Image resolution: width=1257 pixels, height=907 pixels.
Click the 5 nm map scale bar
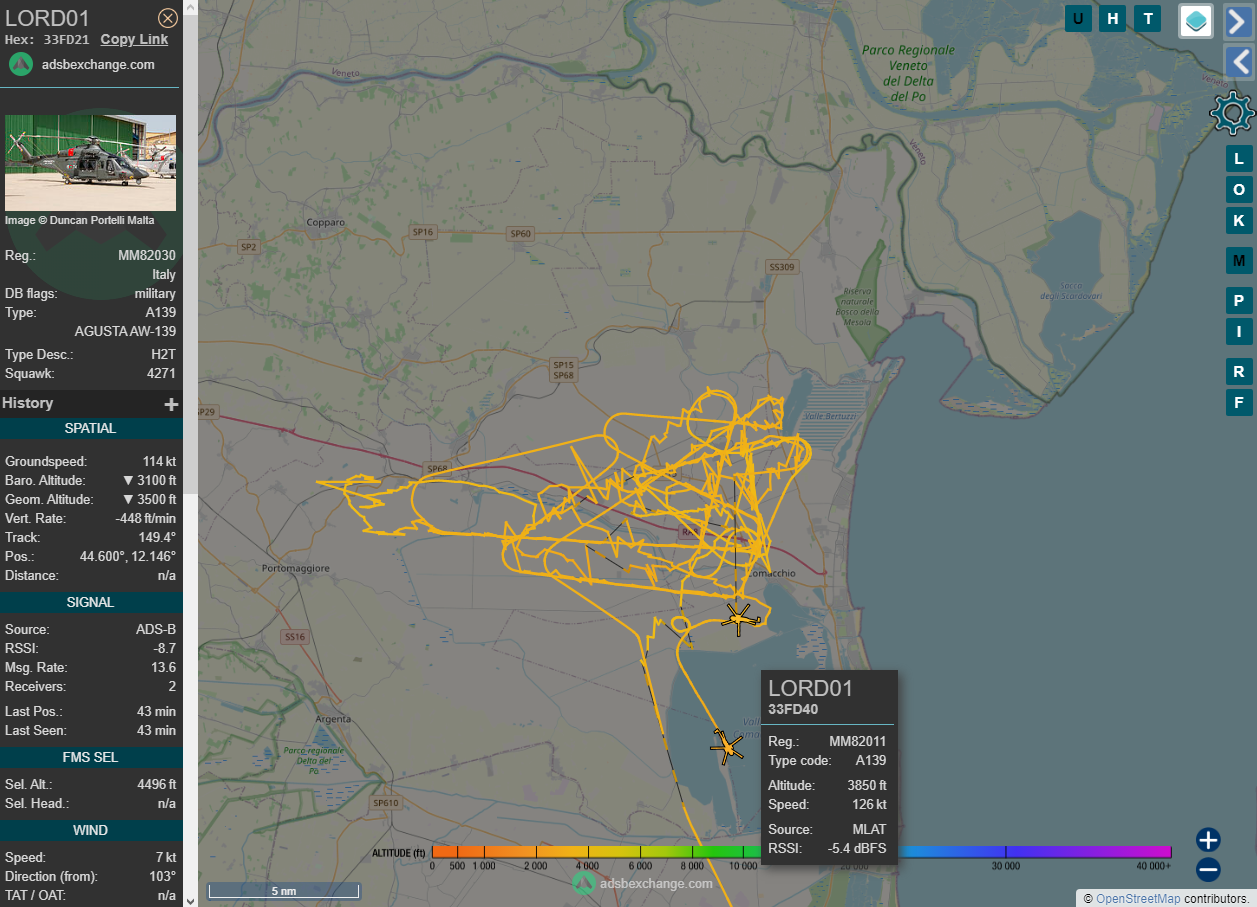pos(283,890)
